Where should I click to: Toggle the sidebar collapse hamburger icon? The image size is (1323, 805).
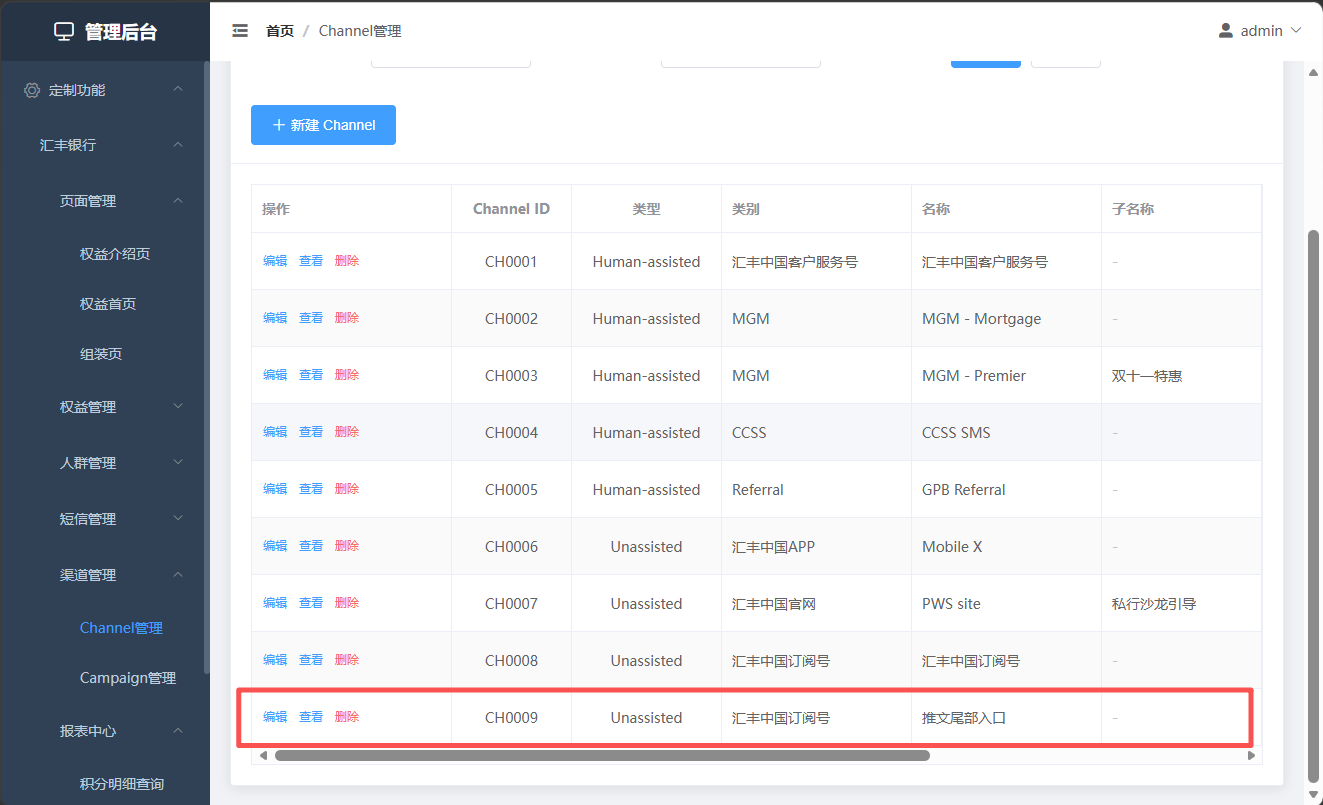pos(240,31)
